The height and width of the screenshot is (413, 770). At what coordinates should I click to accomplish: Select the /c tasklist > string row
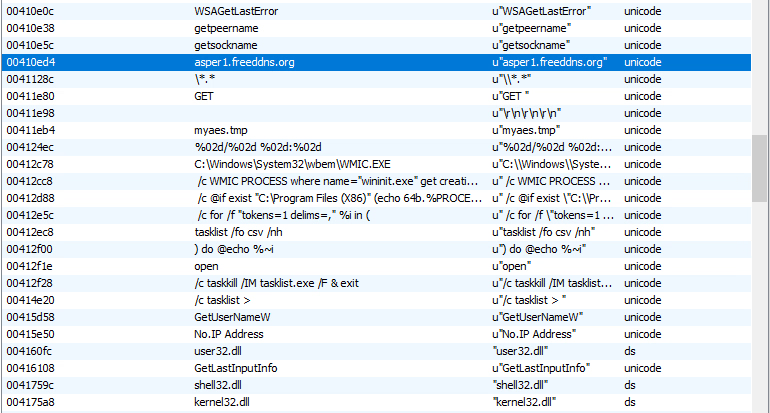point(376,300)
